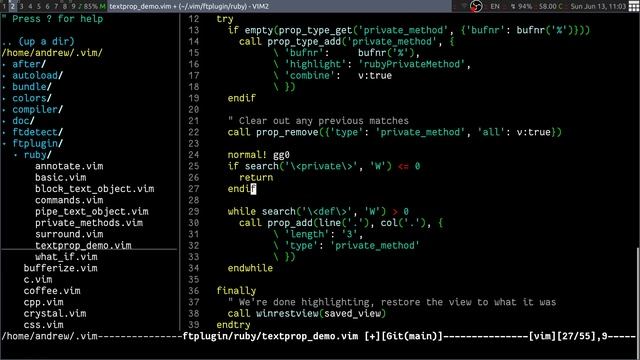Switch to workspace 8

tap(64, 6)
